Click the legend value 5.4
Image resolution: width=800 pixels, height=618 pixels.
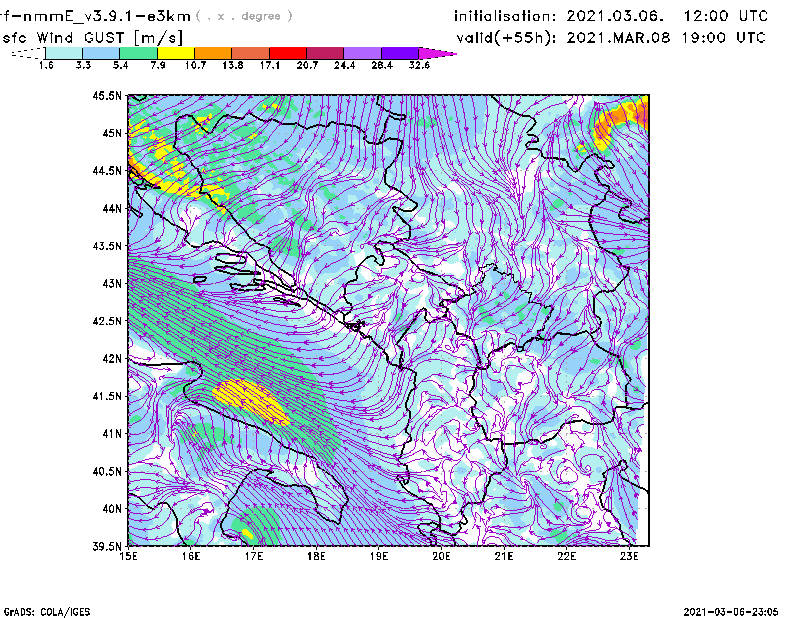(x=120, y=65)
